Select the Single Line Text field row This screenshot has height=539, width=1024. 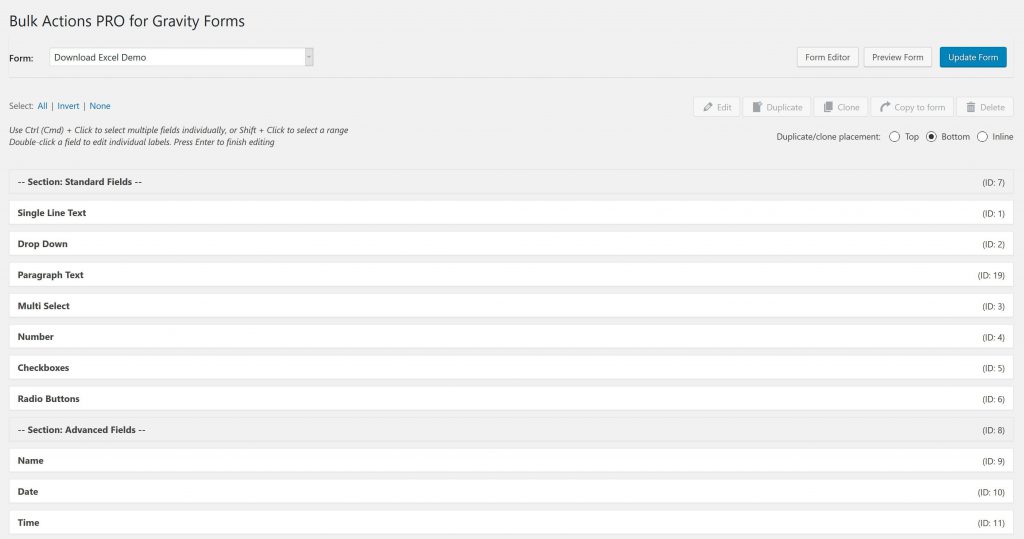click(511, 213)
